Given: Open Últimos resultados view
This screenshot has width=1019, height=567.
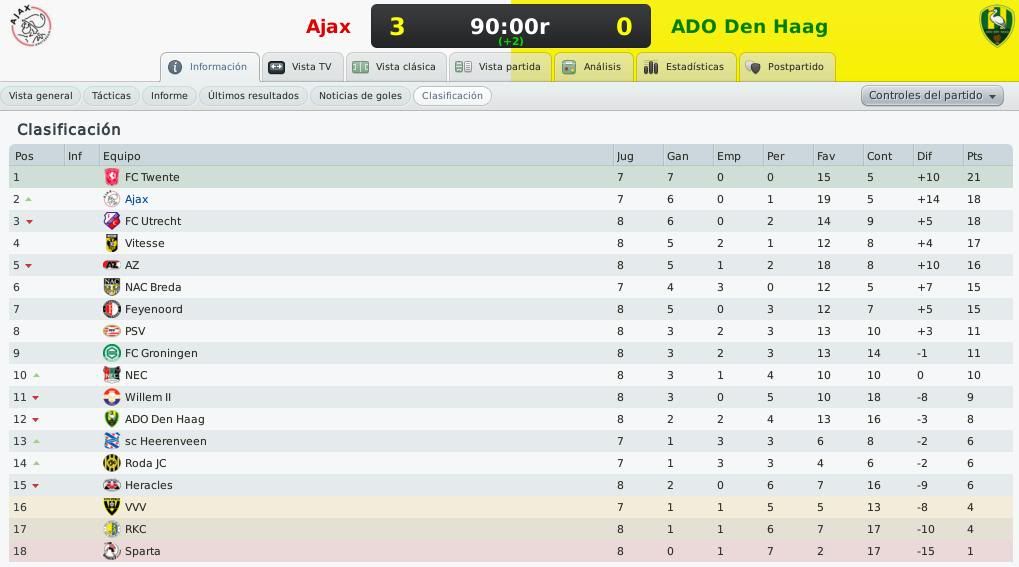Looking at the screenshot, I should pos(253,96).
